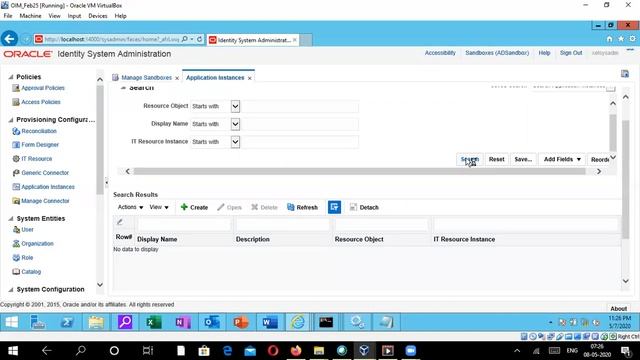Focus the IT Resource Instance search field
Image resolution: width=640 pixels, height=360 pixels.
pos(300,142)
